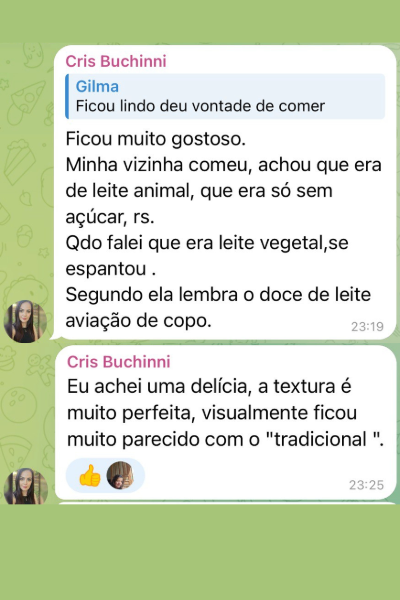Open Cris Buchinni profile from second message
This screenshot has height=600, width=400.
119,362
